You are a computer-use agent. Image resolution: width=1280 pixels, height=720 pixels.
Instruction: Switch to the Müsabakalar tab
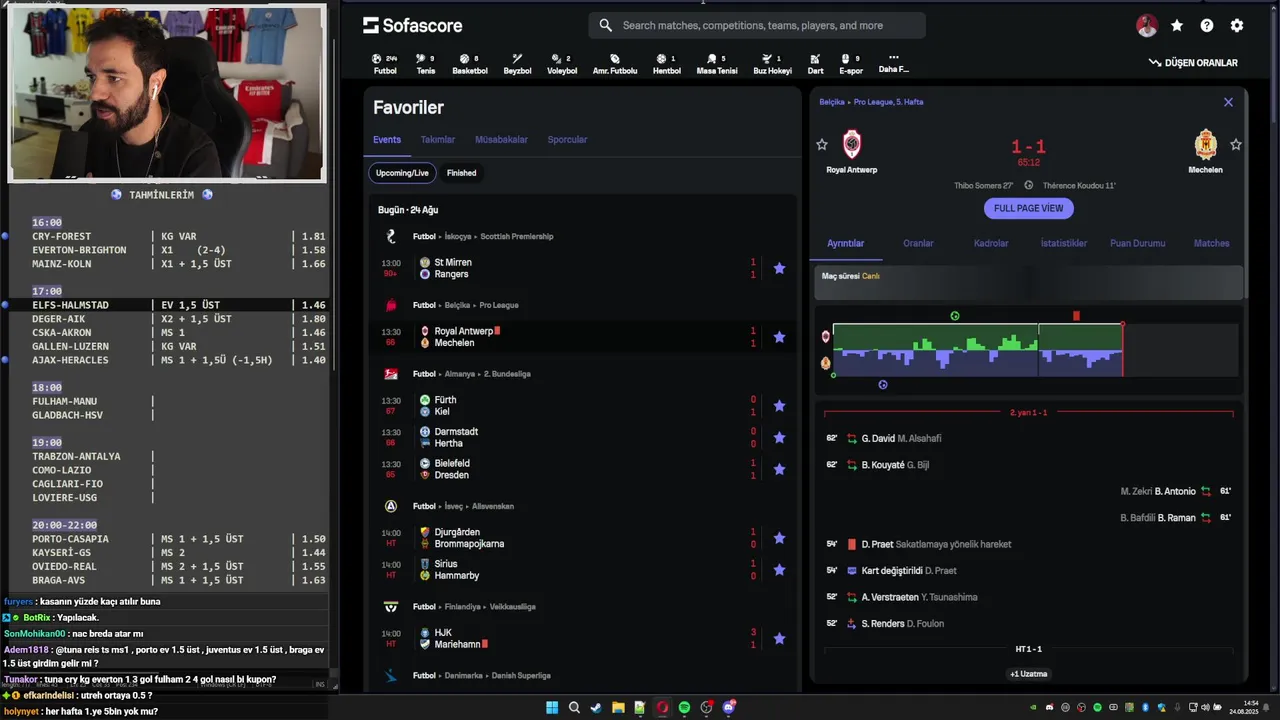click(501, 140)
